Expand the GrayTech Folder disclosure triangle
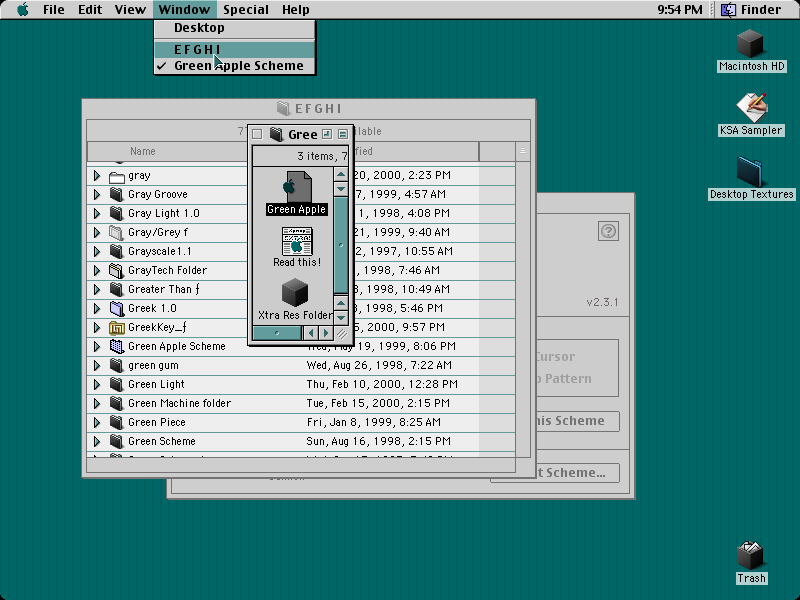Image resolution: width=800 pixels, height=600 pixels. 97,270
